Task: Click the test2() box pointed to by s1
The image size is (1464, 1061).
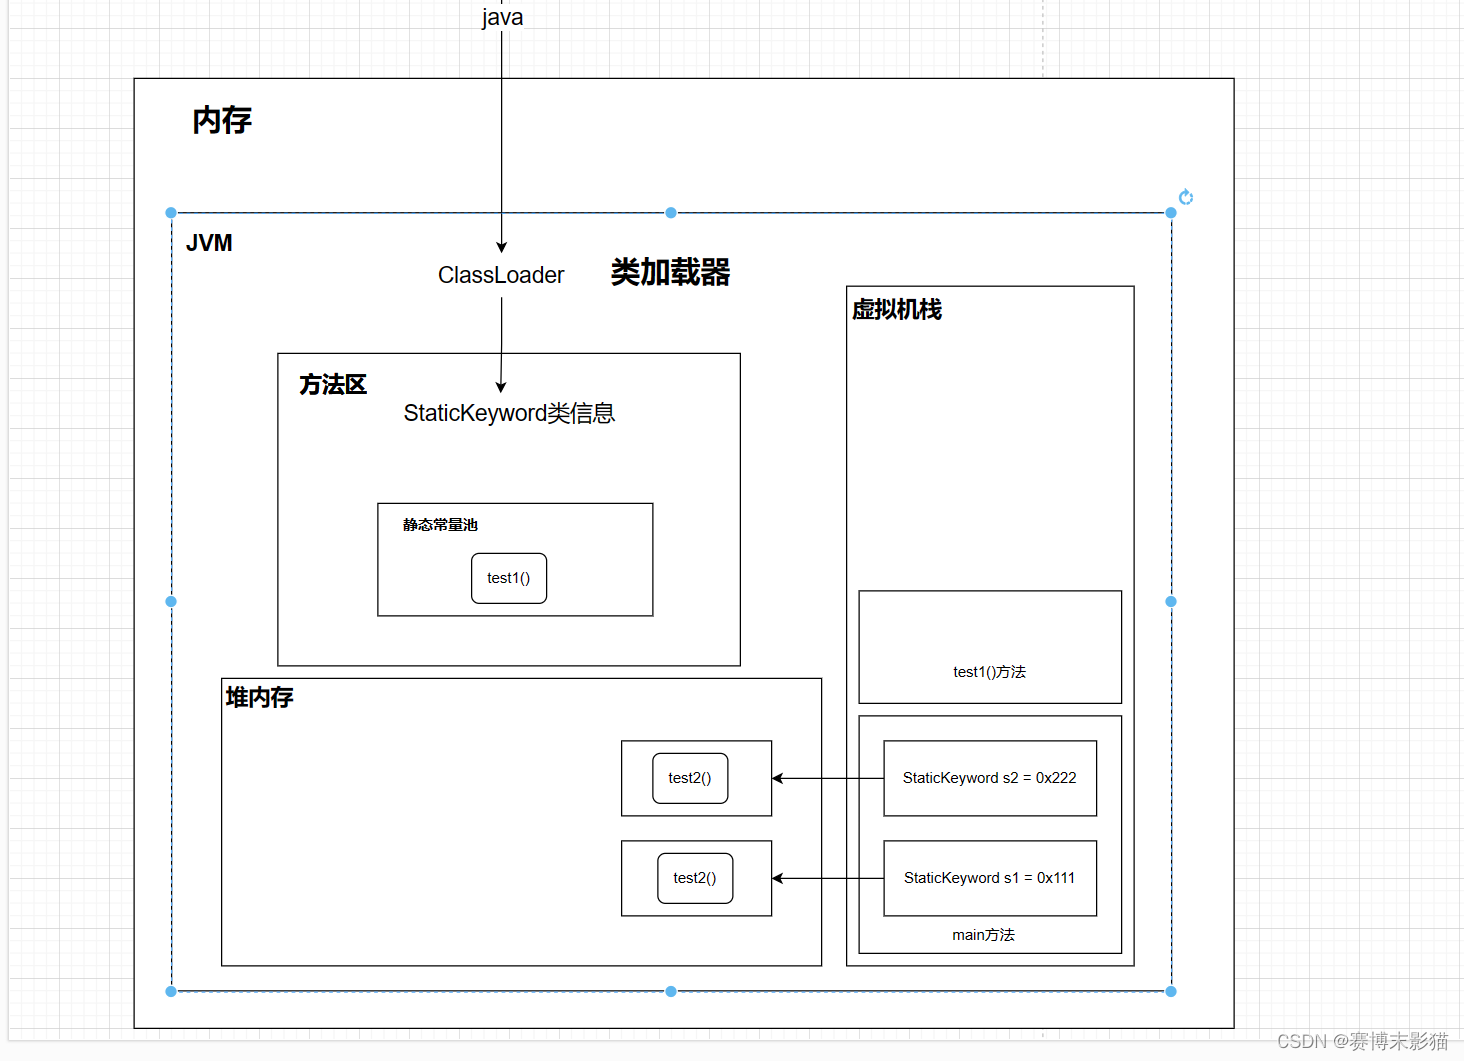Action: click(695, 878)
